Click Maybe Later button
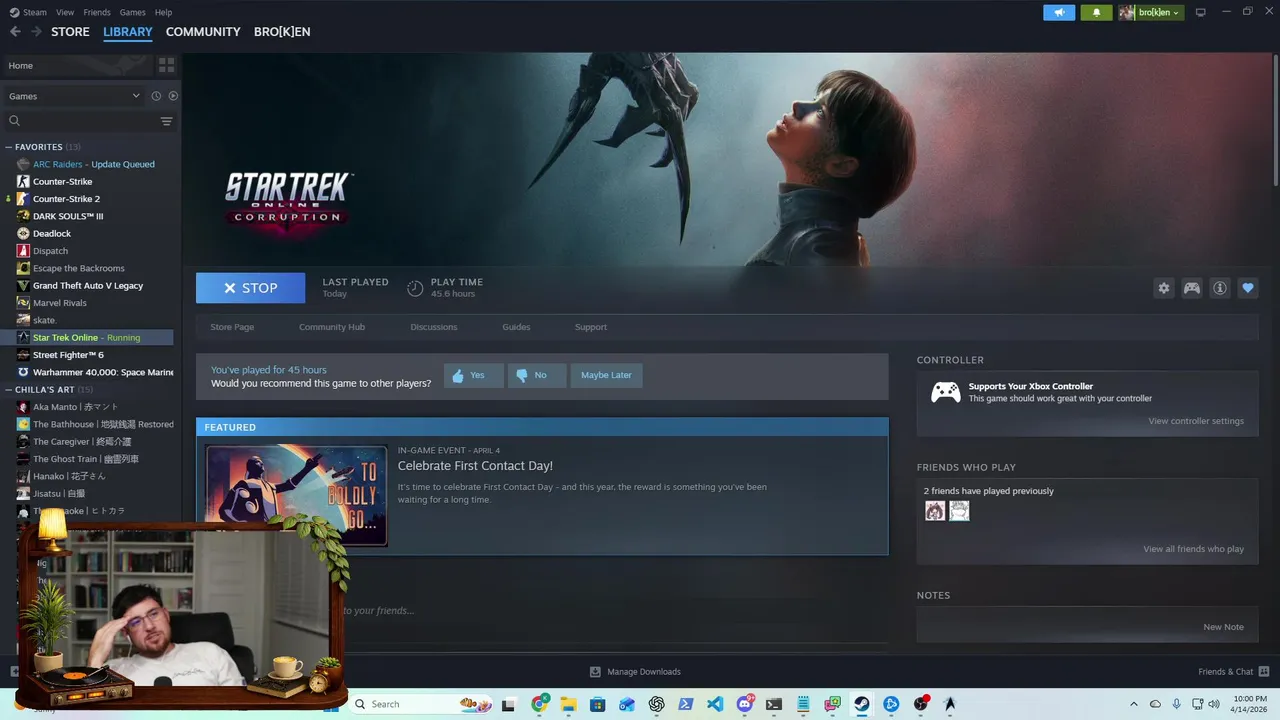 pyautogui.click(x=606, y=375)
